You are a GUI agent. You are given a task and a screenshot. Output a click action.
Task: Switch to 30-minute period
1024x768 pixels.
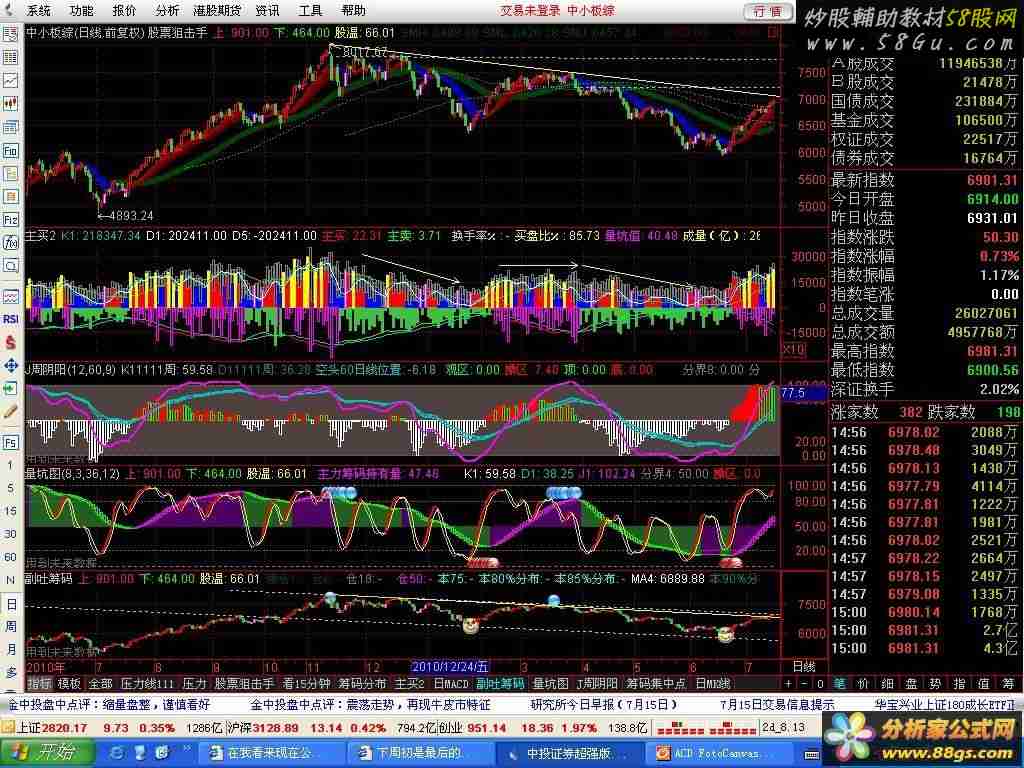click(10, 534)
